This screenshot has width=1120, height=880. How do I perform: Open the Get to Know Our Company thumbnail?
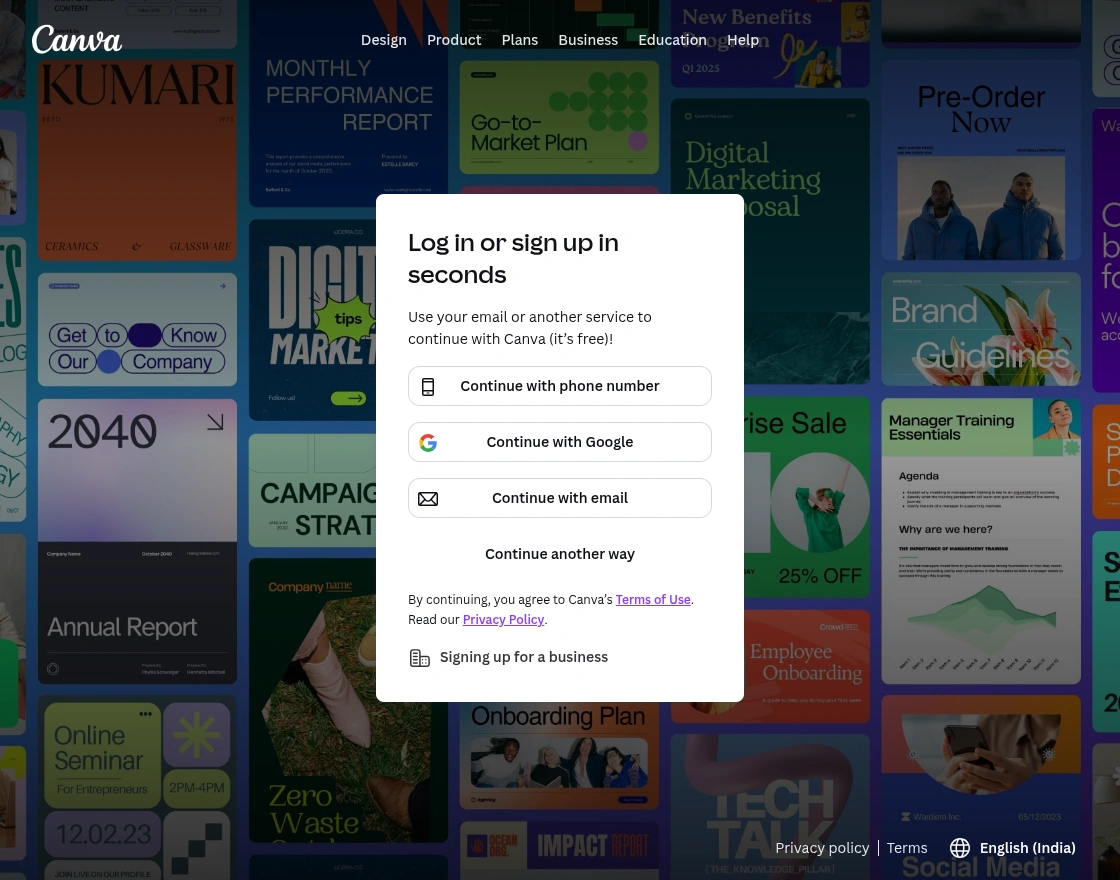[x=137, y=329]
